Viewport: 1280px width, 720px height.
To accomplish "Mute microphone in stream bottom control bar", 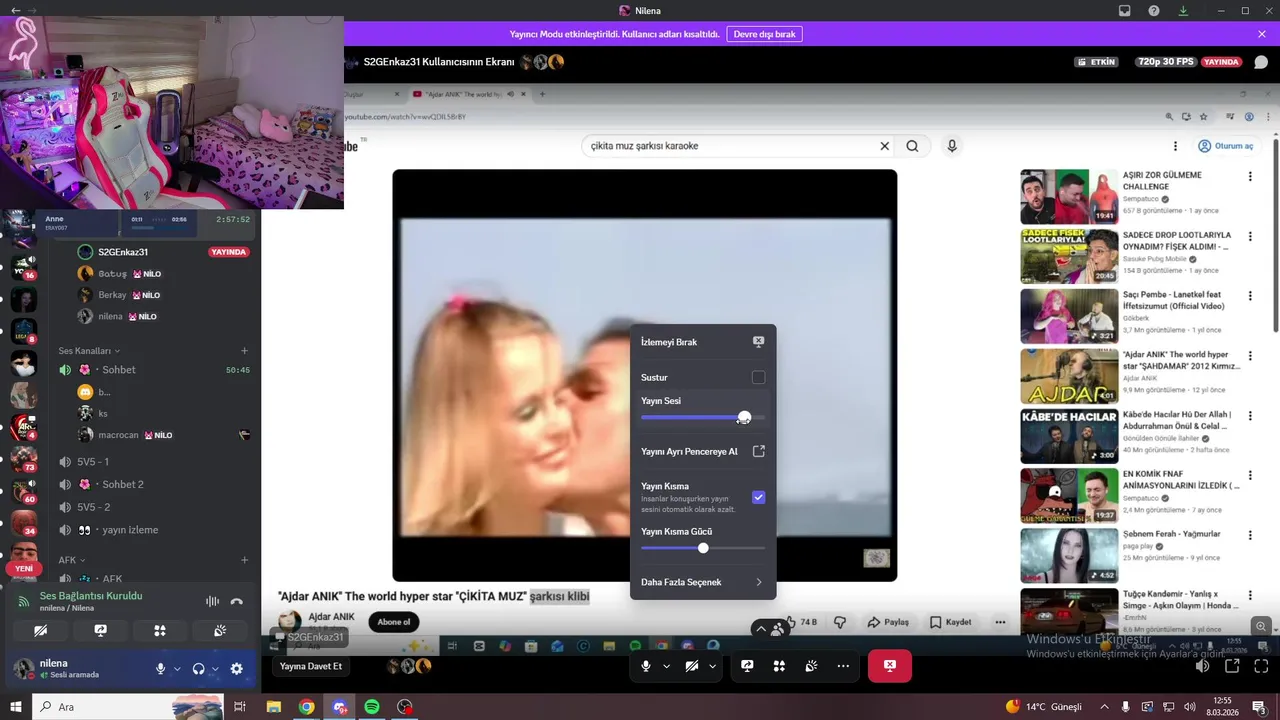I will pos(646,666).
